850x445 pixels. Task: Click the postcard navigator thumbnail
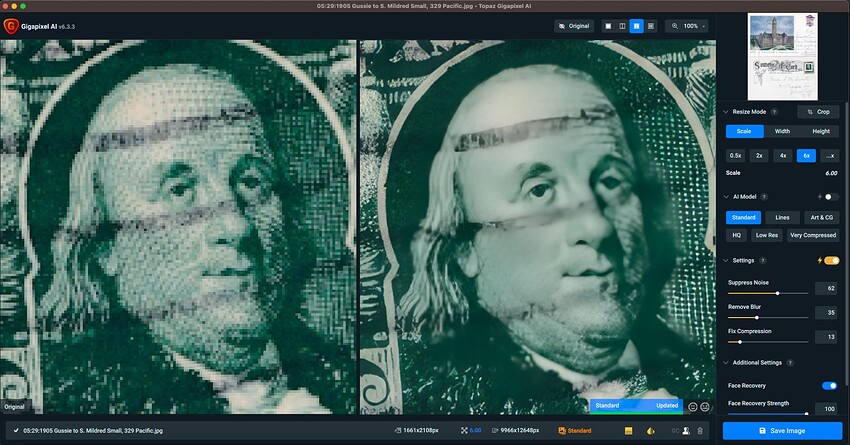(782, 56)
